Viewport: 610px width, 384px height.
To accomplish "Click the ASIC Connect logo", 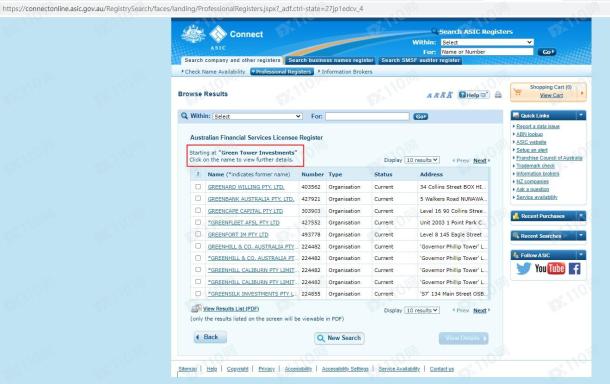I will pyautogui.click(x=222, y=37).
